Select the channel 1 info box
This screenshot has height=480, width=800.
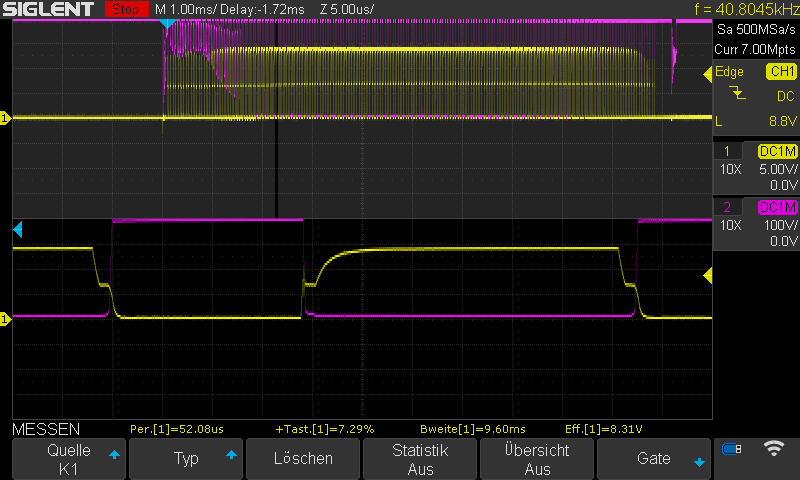[756, 168]
